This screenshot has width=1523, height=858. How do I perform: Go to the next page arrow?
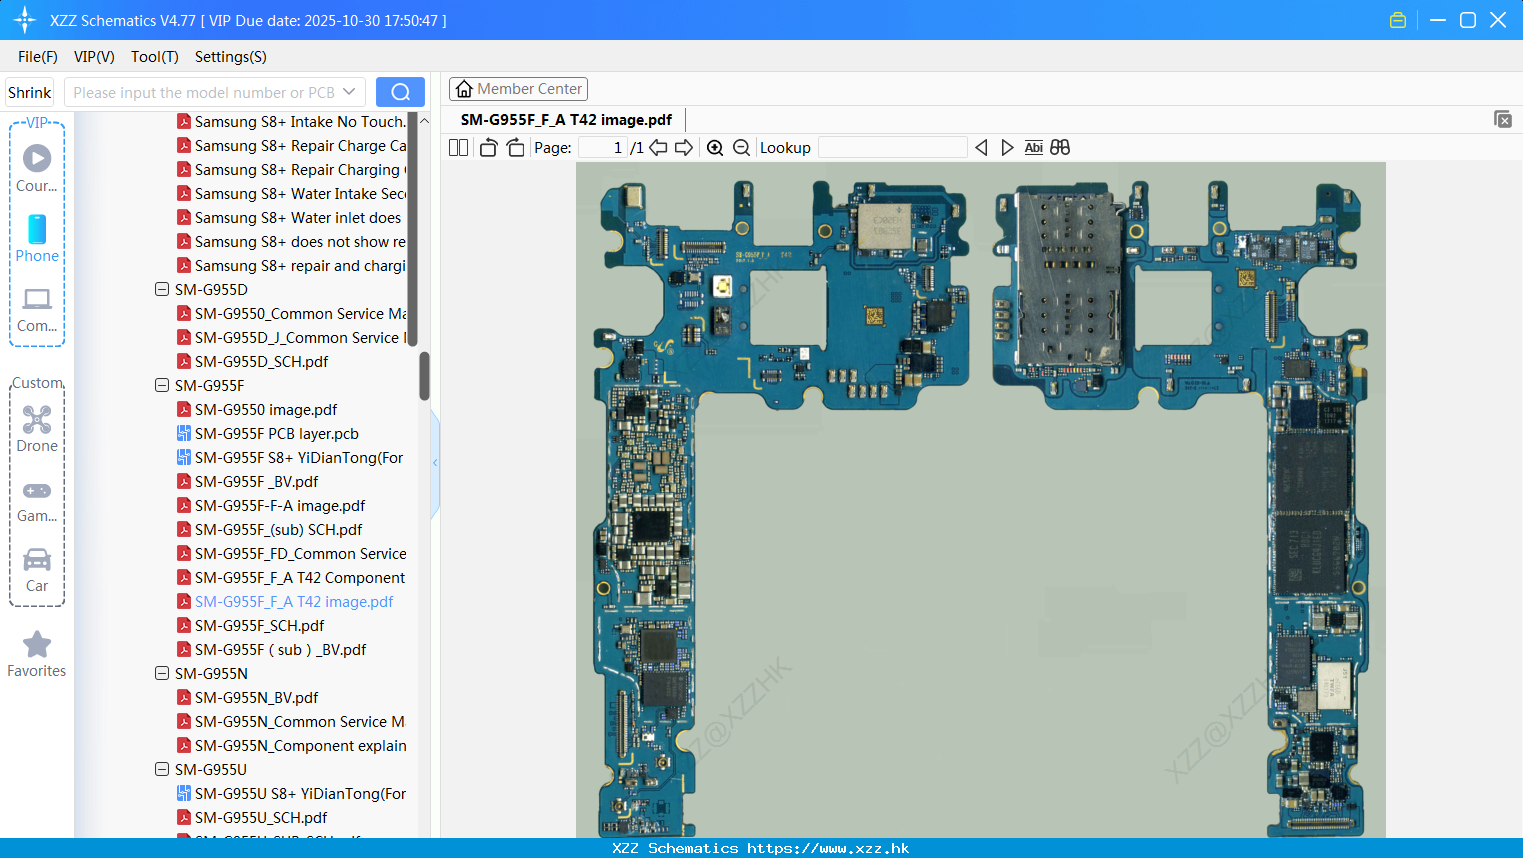coord(684,148)
